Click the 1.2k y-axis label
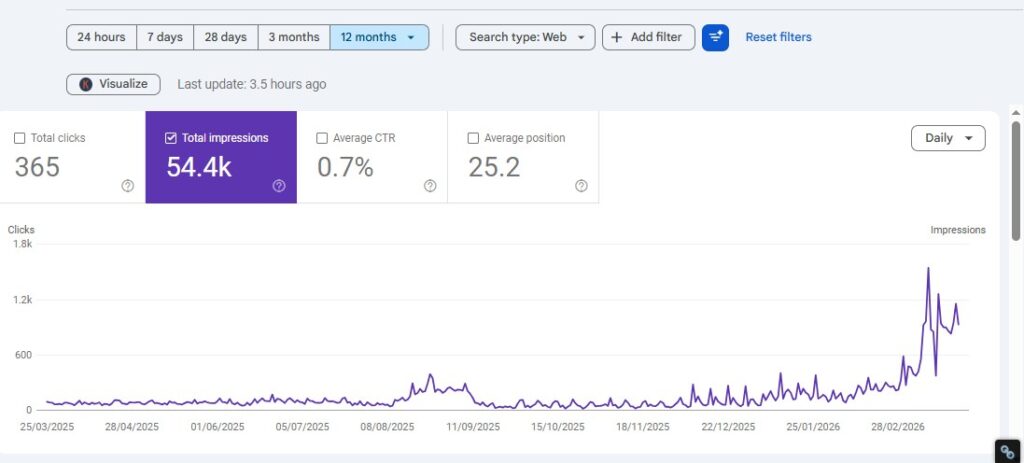The height and width of the screenshot is (463, 1024). (x=23, y=300)
